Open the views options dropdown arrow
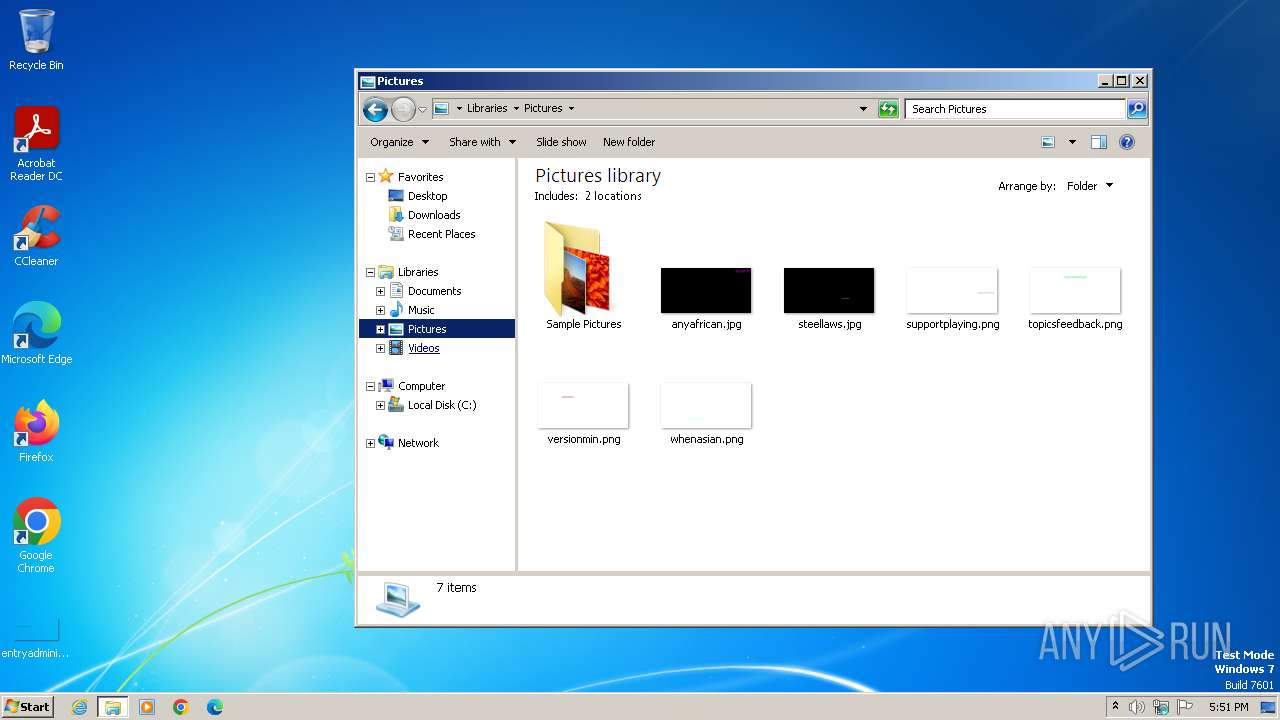The width and height of the screenshot is (1280, 720). 1072,142
